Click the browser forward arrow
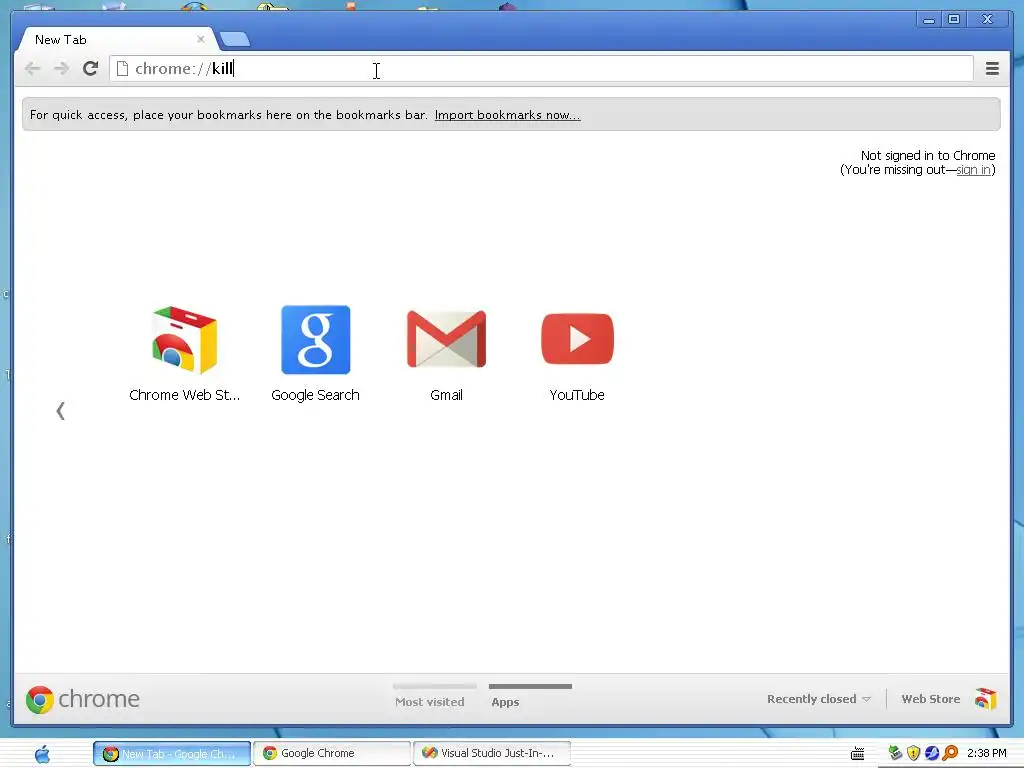 click(x=61, y=69)
